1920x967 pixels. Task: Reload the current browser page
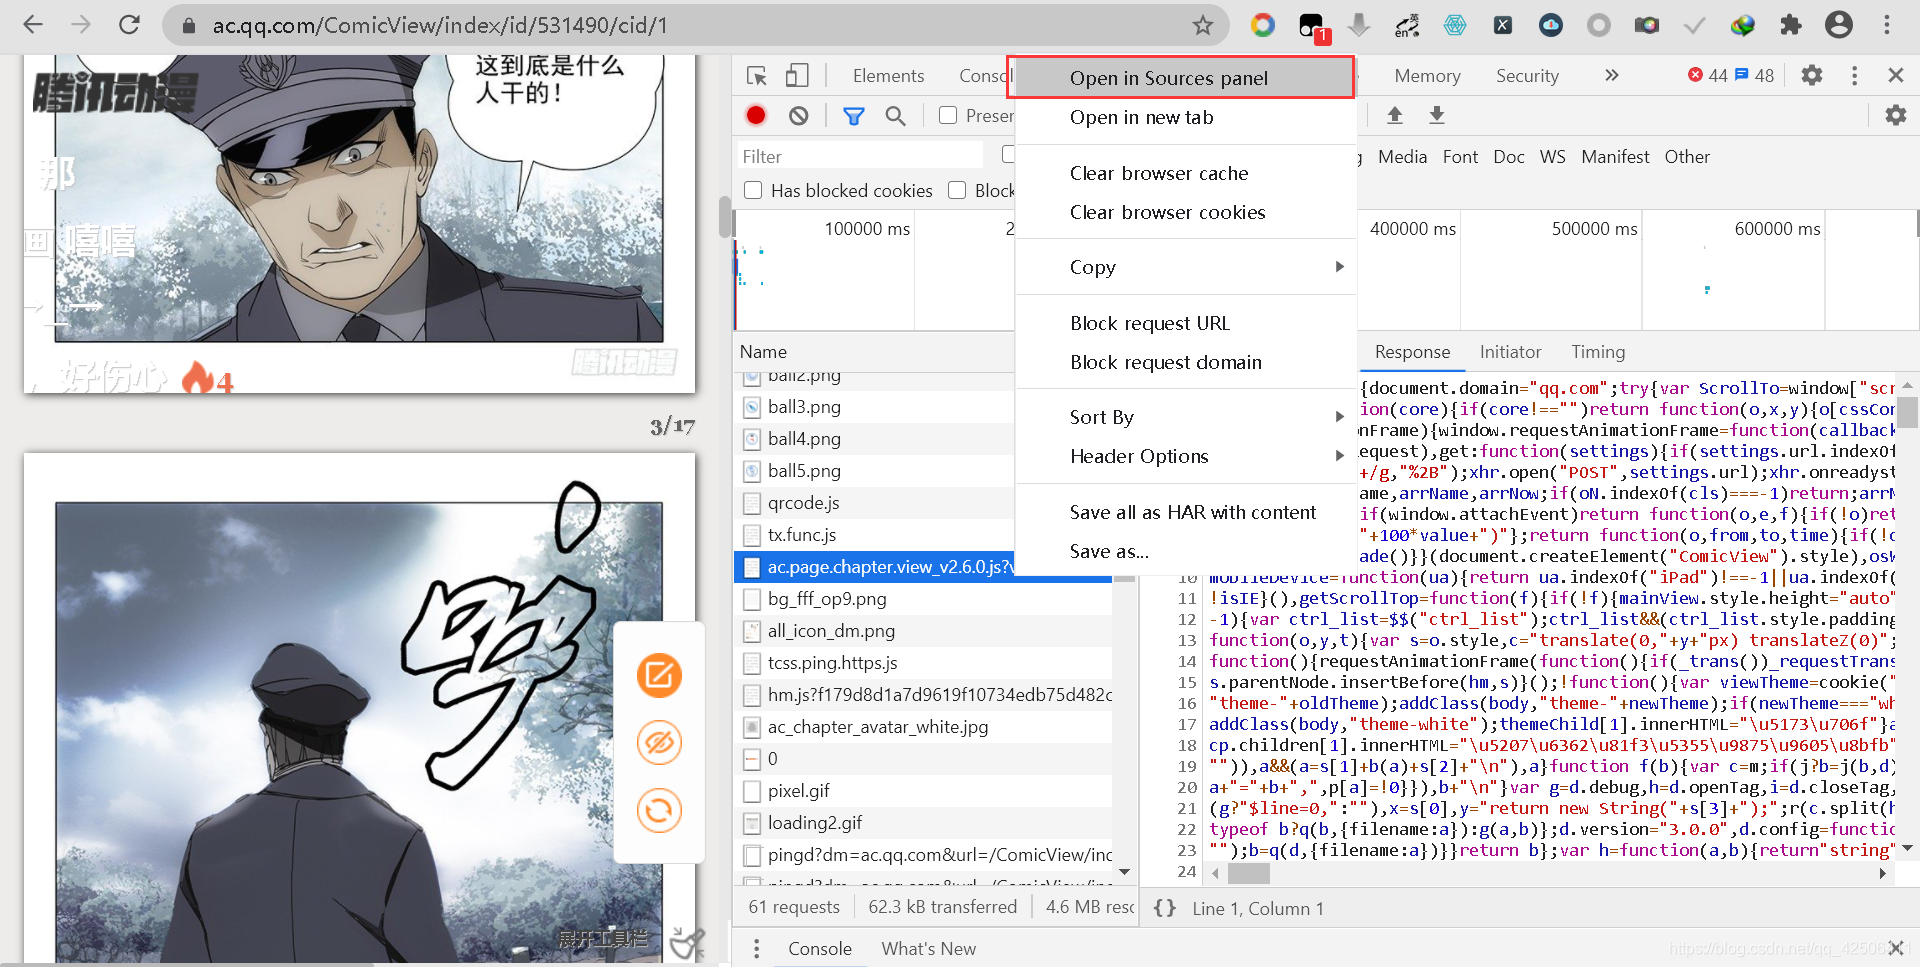(129, 25)
